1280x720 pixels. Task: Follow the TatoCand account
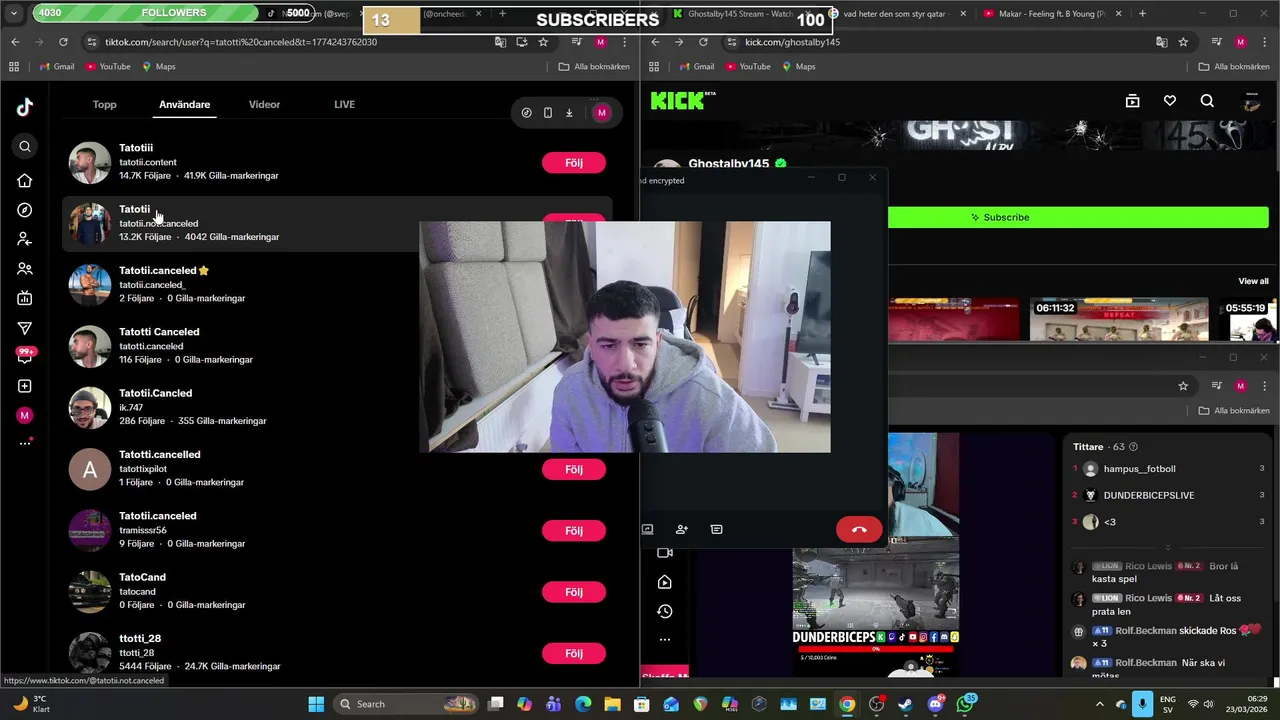click(x=574, y=592)
